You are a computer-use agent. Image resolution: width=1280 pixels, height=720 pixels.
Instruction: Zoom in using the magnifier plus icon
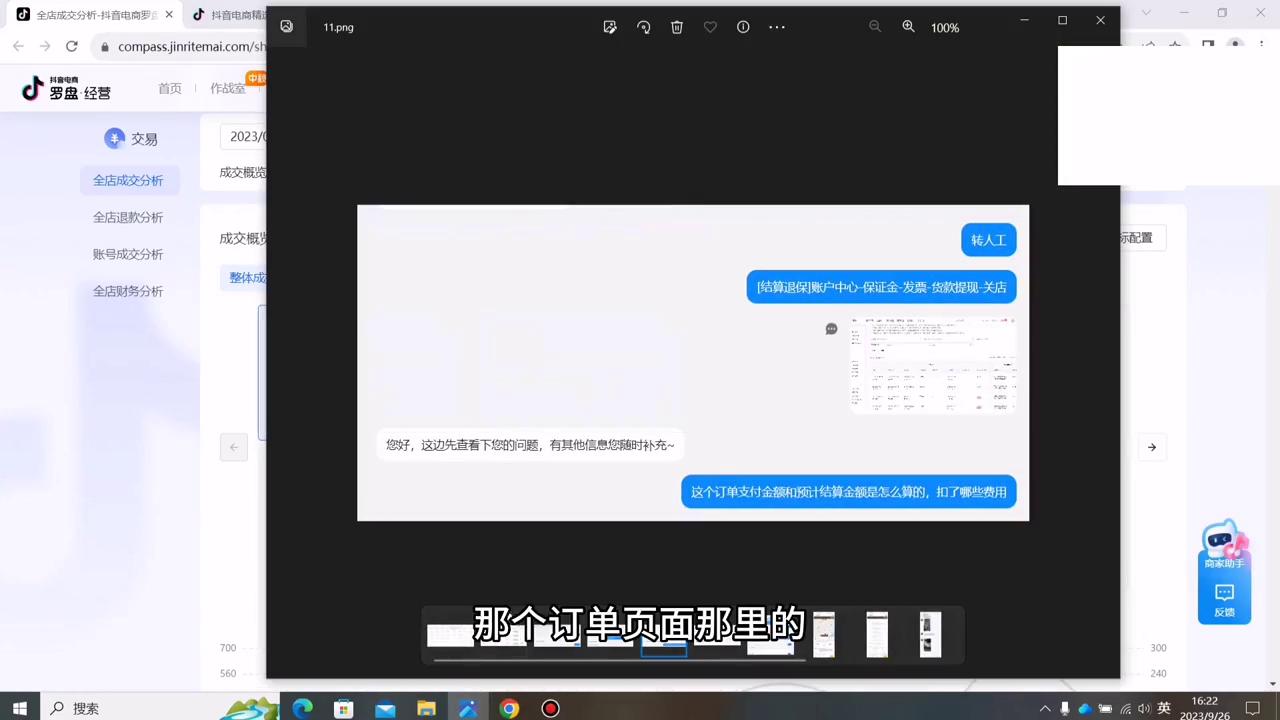(908, 27)
